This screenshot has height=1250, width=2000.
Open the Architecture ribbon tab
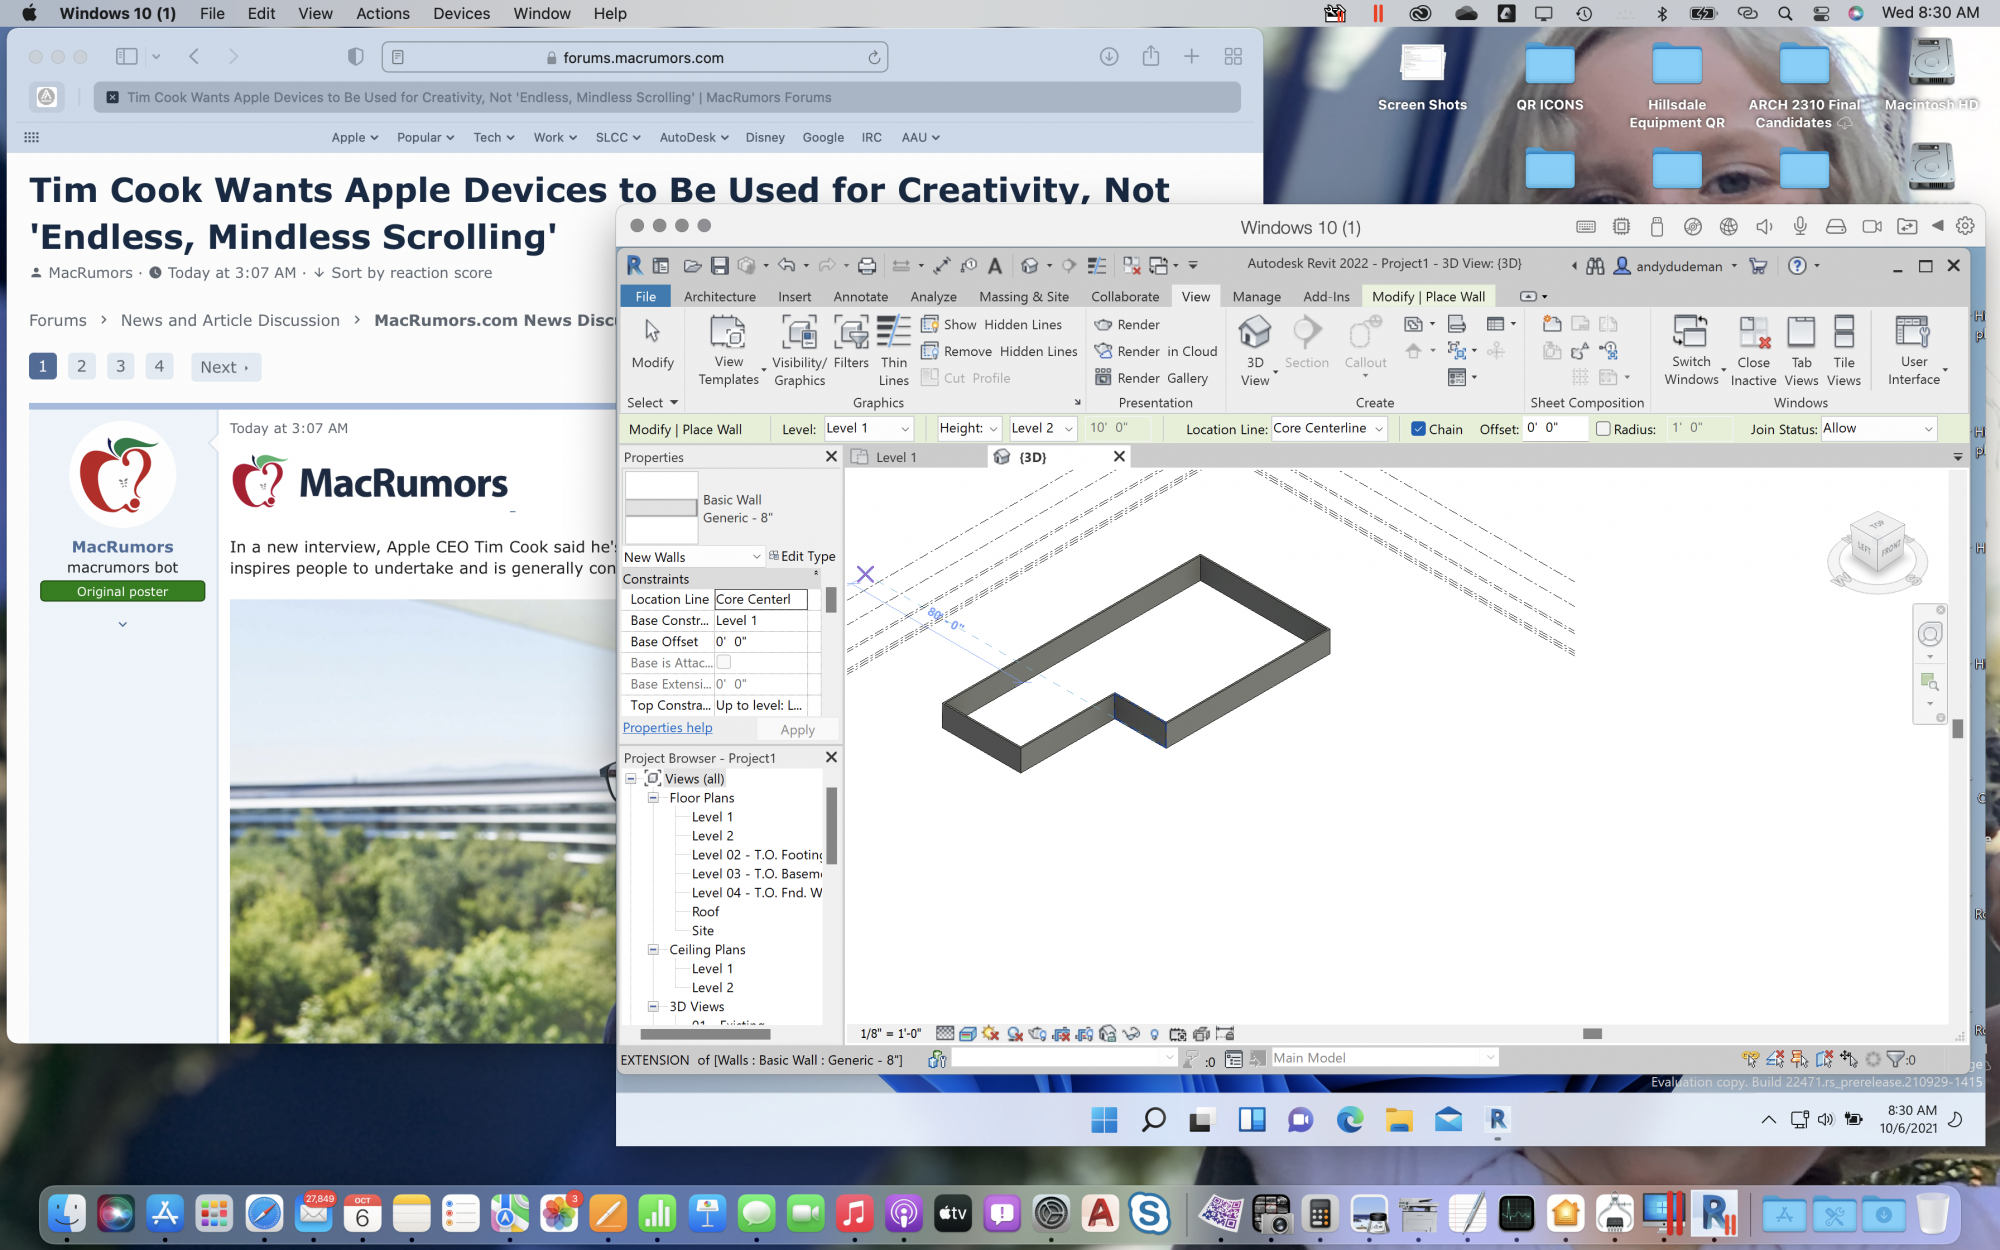[720, 296]
